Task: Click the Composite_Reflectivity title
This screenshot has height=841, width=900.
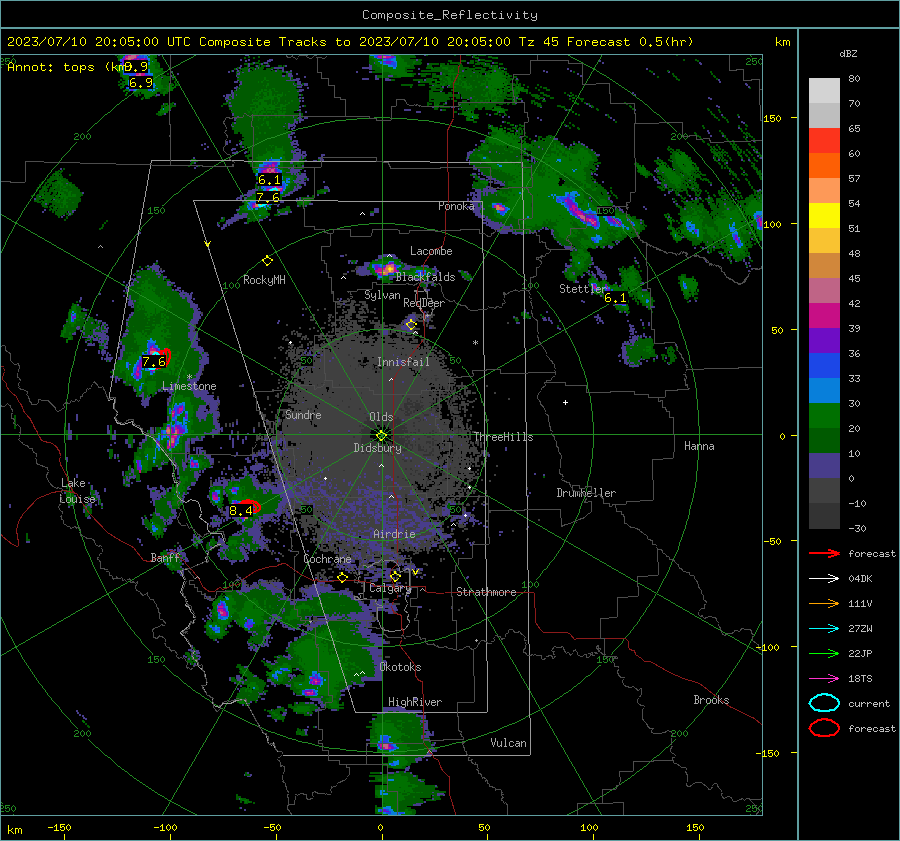Action: (449, 15)
